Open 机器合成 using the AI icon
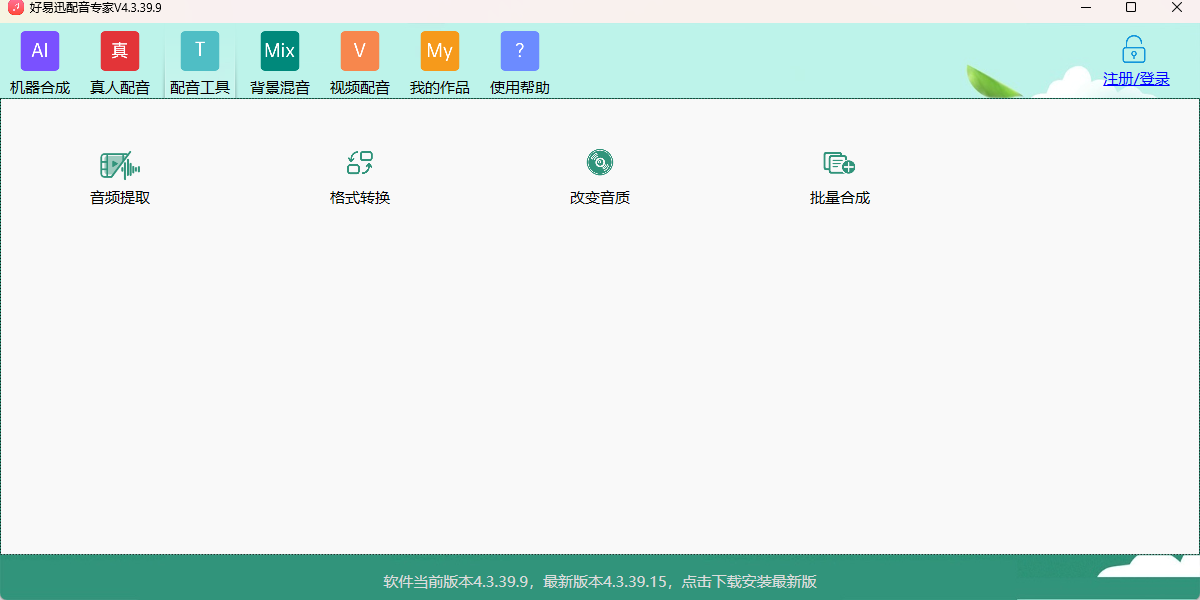 coord(40,50)
